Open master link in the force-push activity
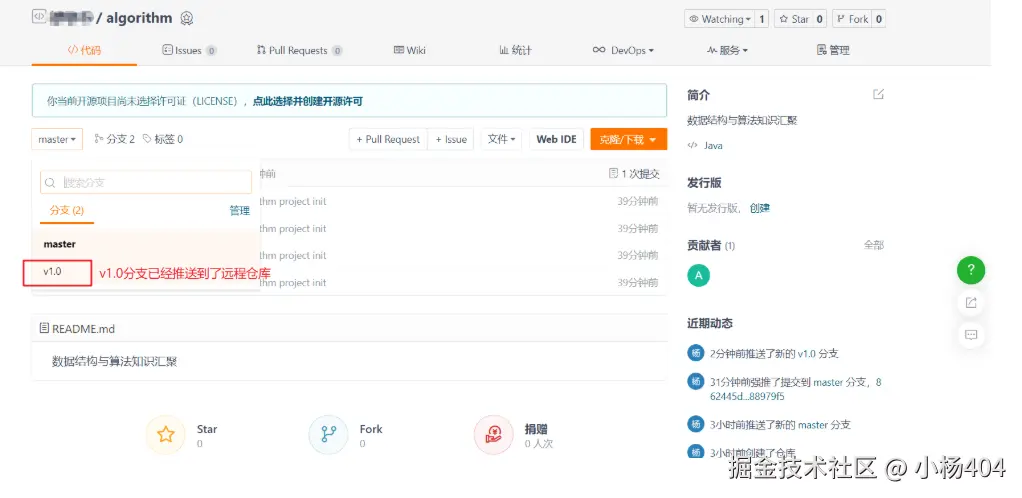This screenshot has height=498, width=1022. click(x=828, y=382)
